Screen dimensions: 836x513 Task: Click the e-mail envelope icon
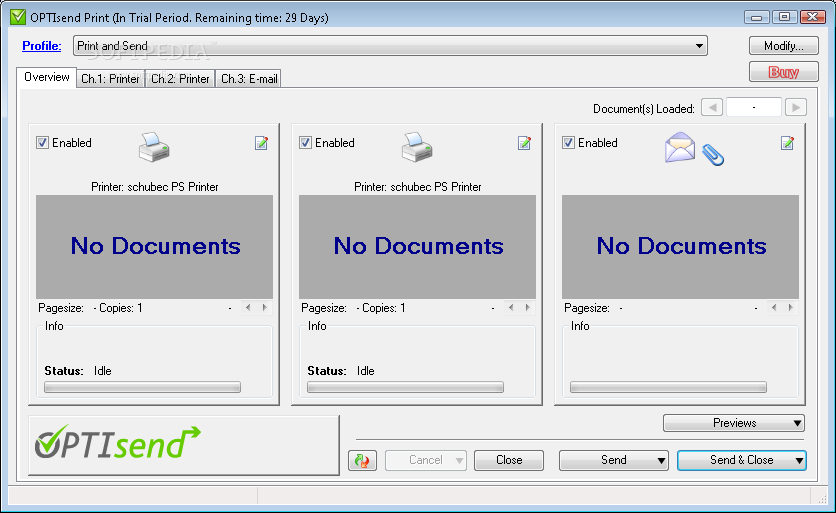680,147
